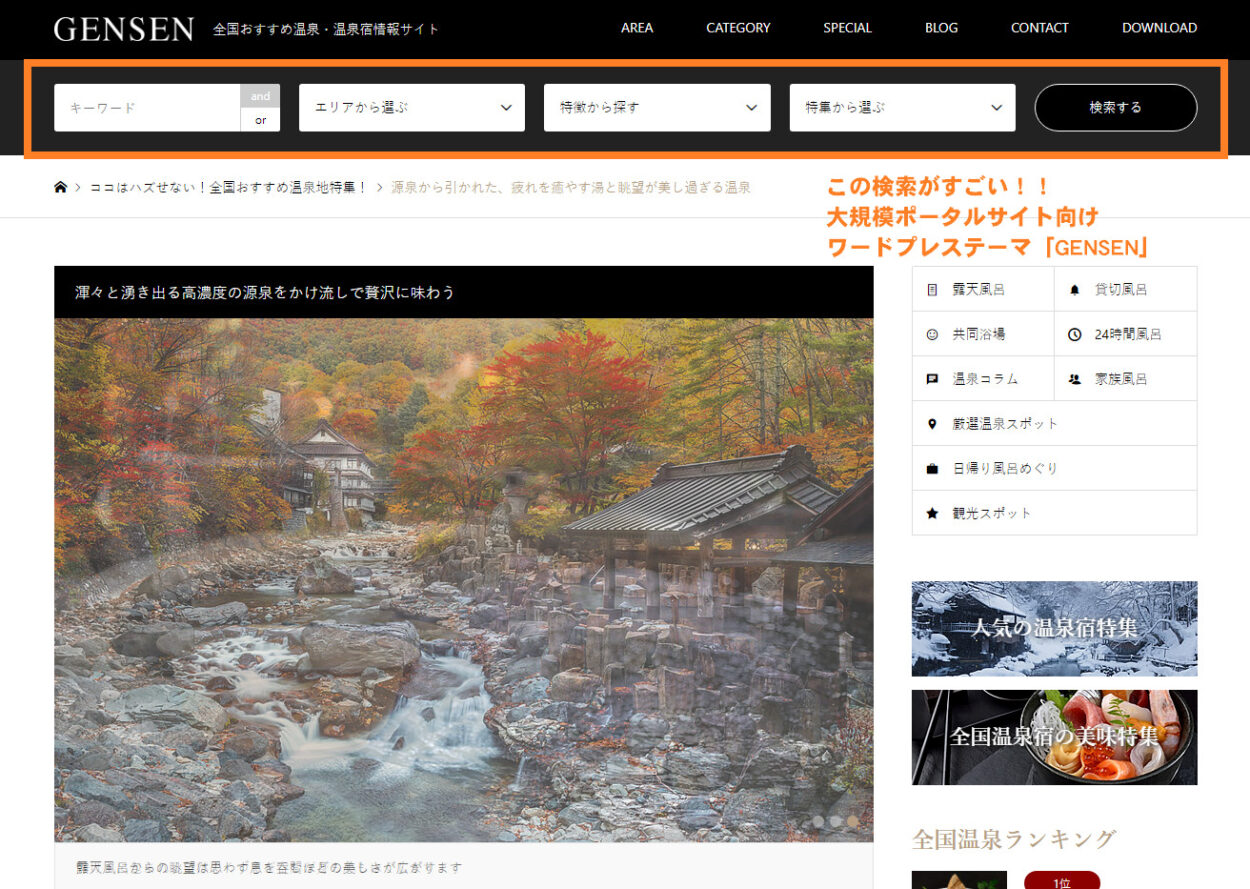Viewport: 1250px width, 889px height.
Task: Click the smiley icon next to 共同浴場
Action: click(x=932, y=333)
